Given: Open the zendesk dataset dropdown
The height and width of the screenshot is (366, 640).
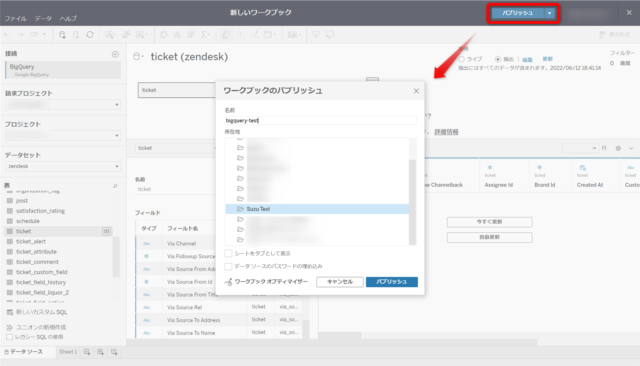Looking at the screenshot, I should point(63,166).
